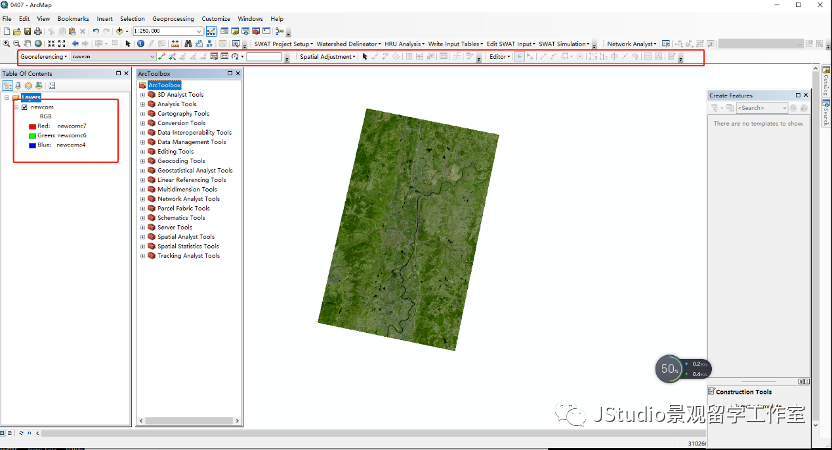Expand the Spatial Analyst Tools toolbox
This screenshot has height=450, width=832.
(x=142, y=237)
